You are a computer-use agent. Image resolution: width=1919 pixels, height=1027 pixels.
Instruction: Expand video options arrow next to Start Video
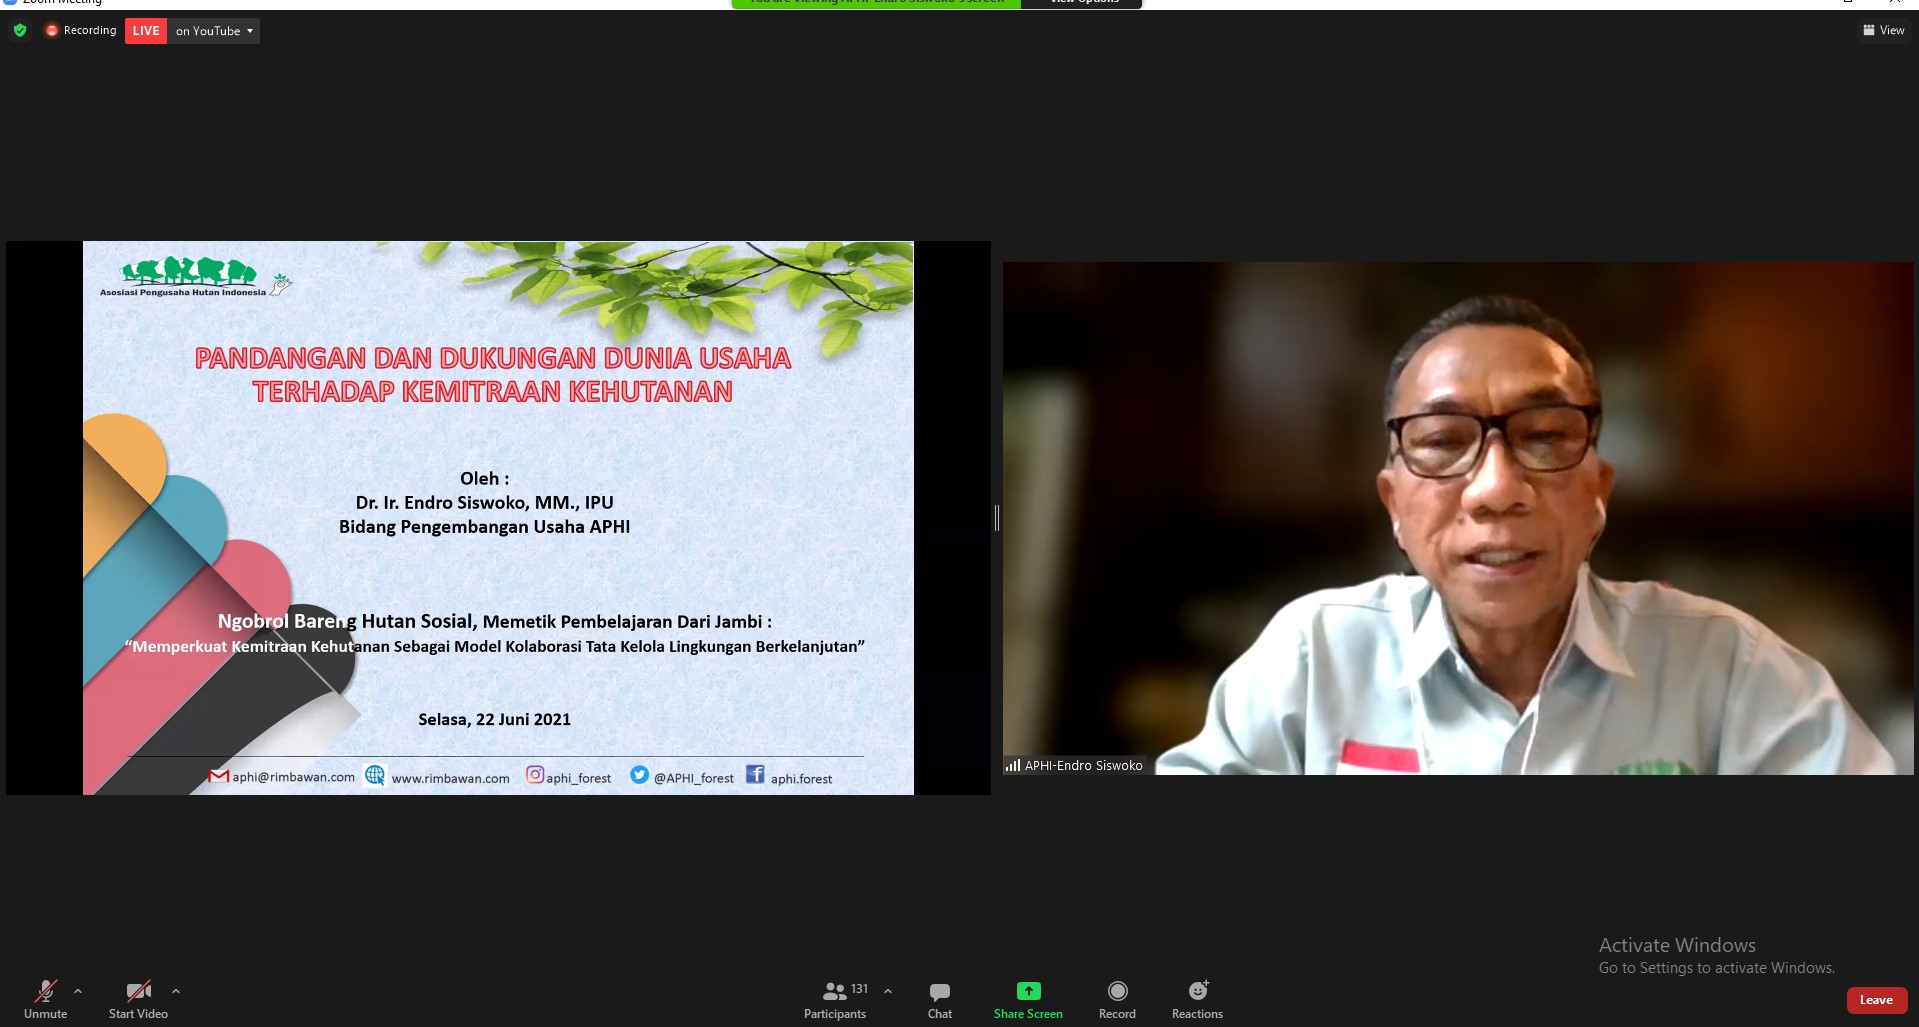[176, 991]
